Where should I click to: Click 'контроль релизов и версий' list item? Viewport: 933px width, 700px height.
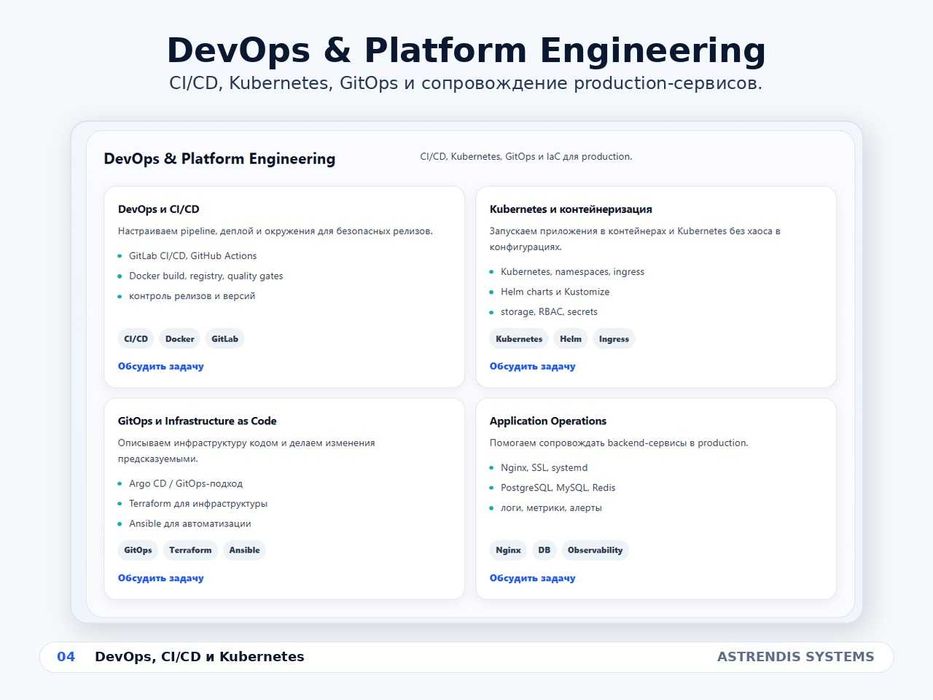pyautogui.click(x=192, y=296)
